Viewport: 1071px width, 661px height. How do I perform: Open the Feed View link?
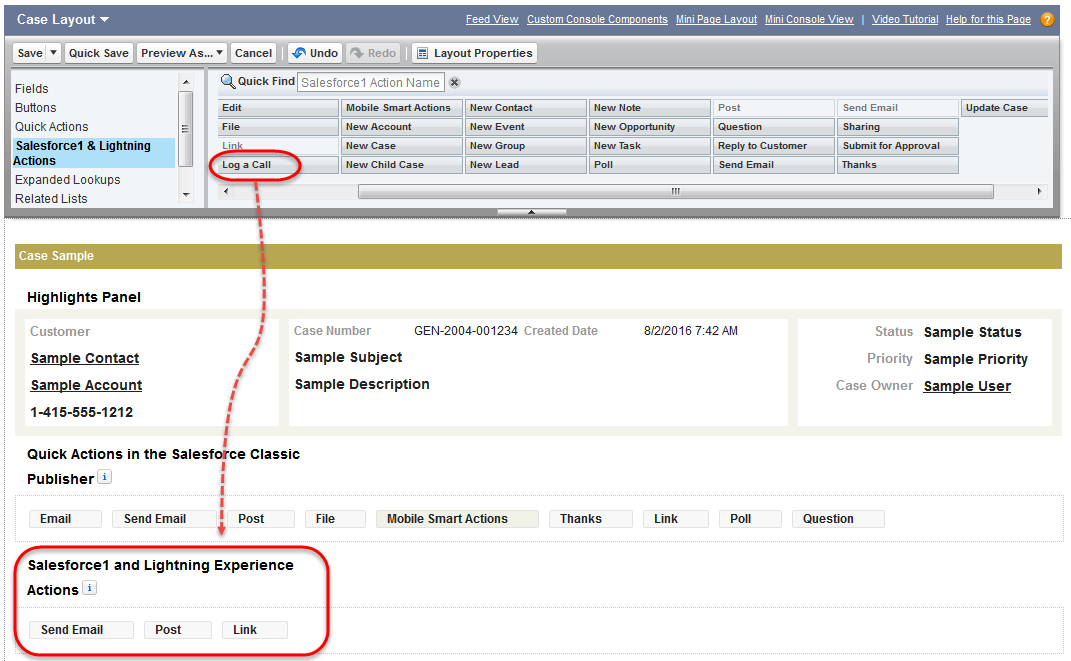[x=492, y=20]
